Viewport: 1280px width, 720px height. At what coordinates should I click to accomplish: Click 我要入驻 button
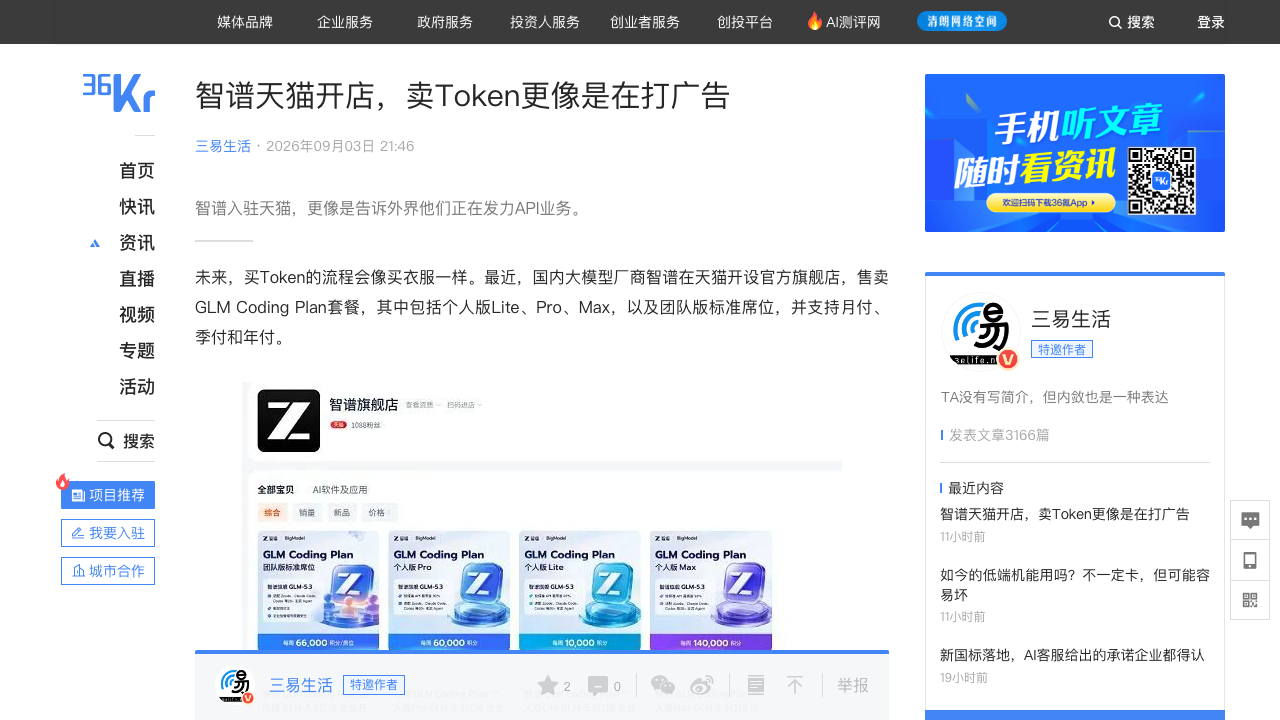tap(108, 533)
